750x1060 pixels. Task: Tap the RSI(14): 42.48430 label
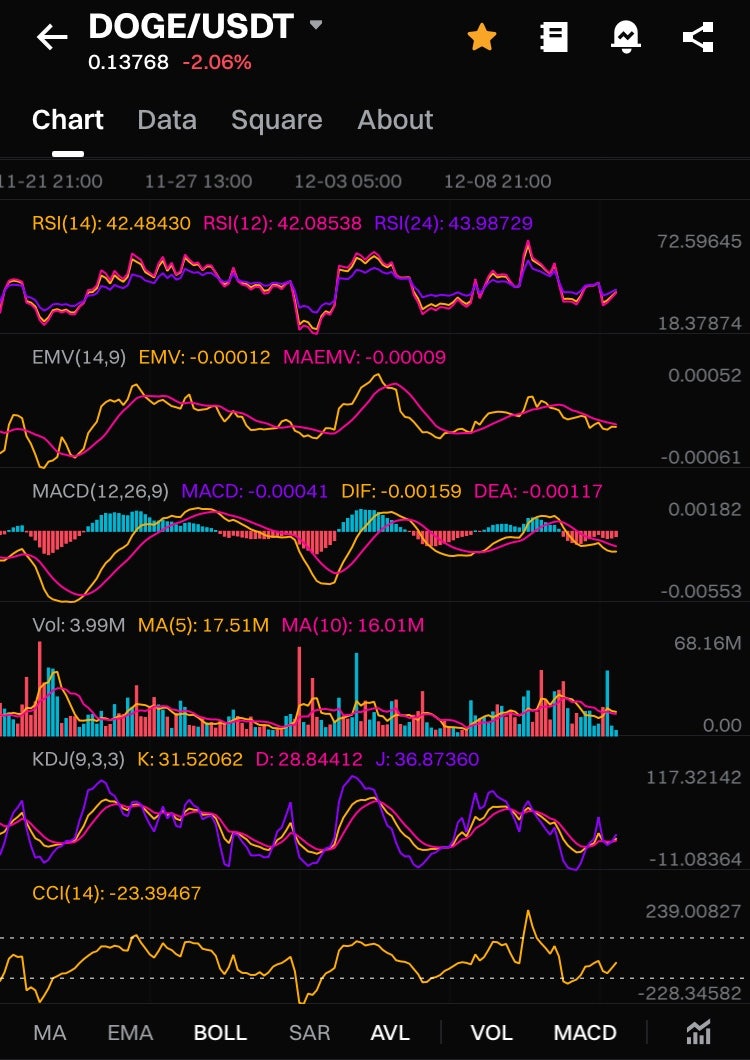pos(112,223)
